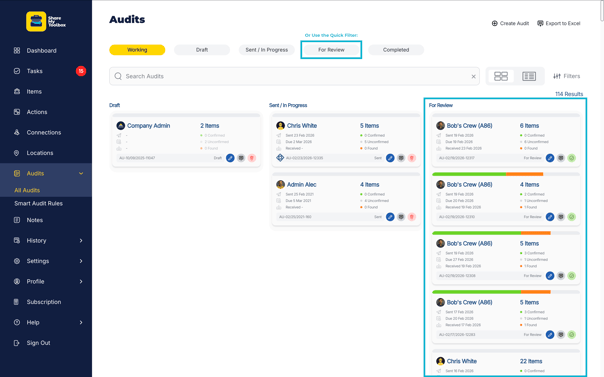Click the Sign Out icon
Viewport: 604px width, 377px height.
[17, 343]
